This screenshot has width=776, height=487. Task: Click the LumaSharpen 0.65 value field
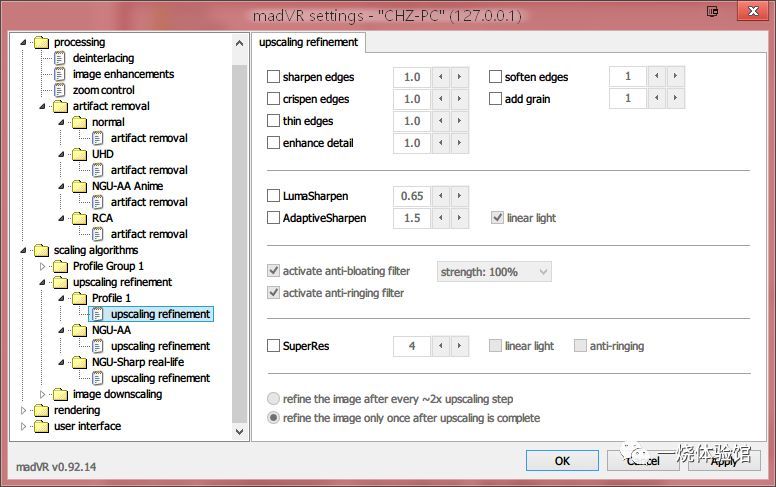coord(412,196)
